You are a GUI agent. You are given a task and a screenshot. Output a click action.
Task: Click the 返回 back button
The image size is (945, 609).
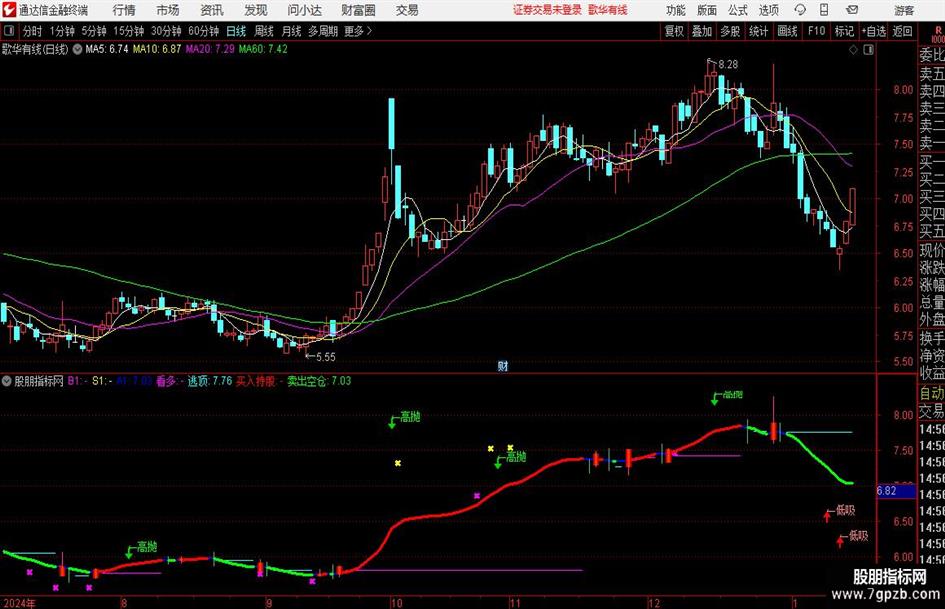[902, 31]
